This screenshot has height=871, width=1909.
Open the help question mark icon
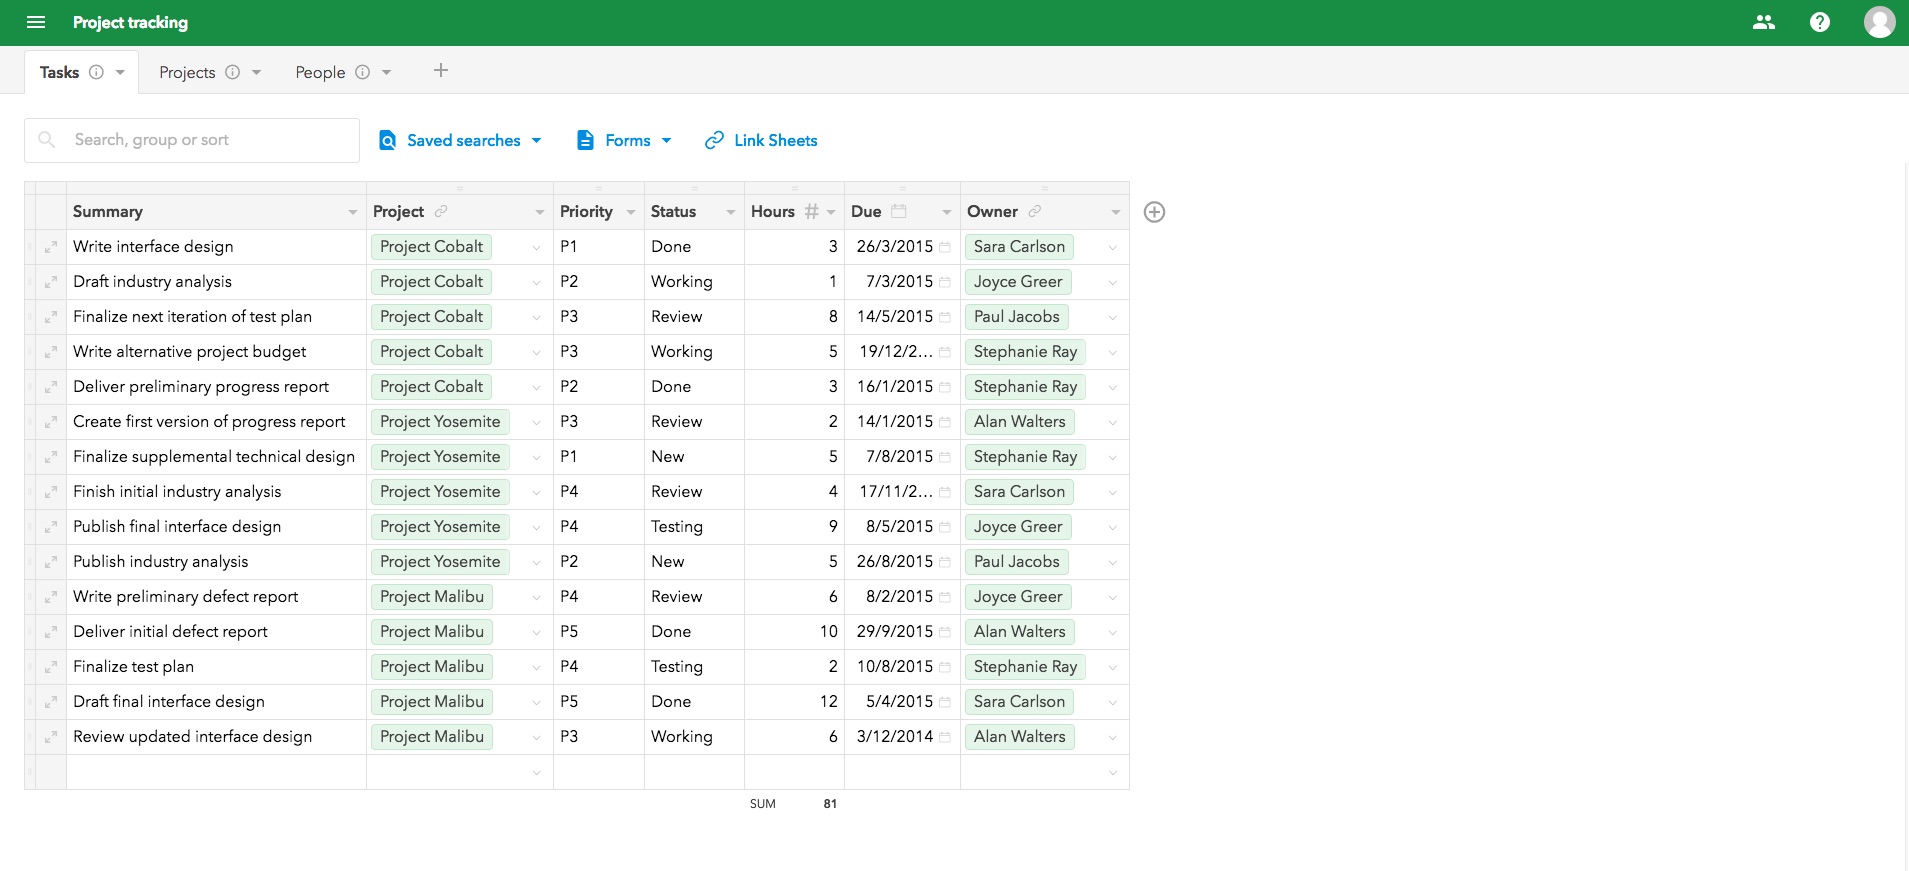click(x=1820, y=22)
